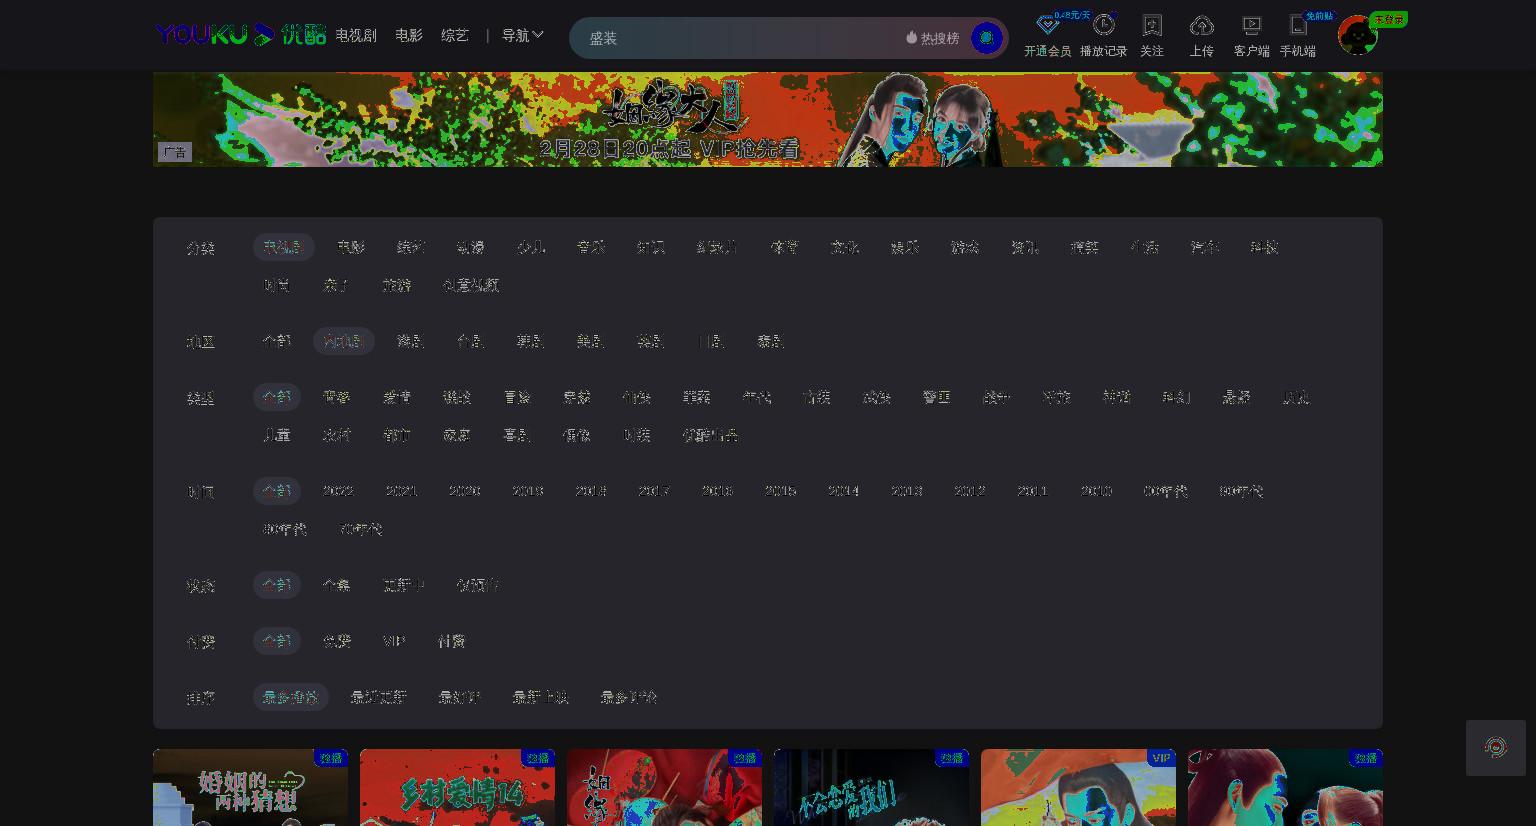Click the 驸马大人 advertisement banner
Viewport: 1536px width, 826px height.
768,119
